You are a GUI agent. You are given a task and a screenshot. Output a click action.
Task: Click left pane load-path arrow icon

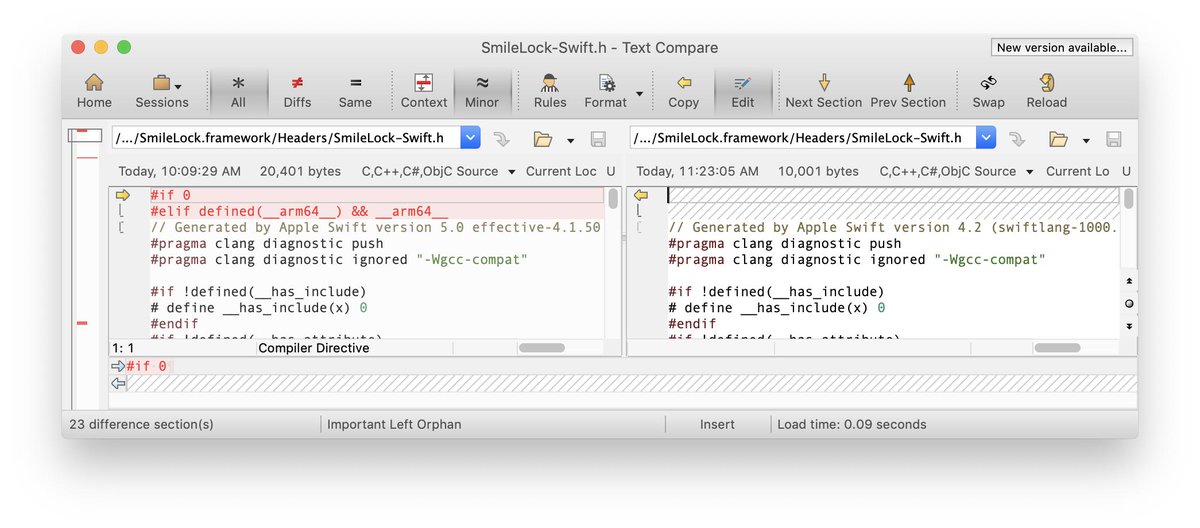pyautogui.click(x=503, y=139)
